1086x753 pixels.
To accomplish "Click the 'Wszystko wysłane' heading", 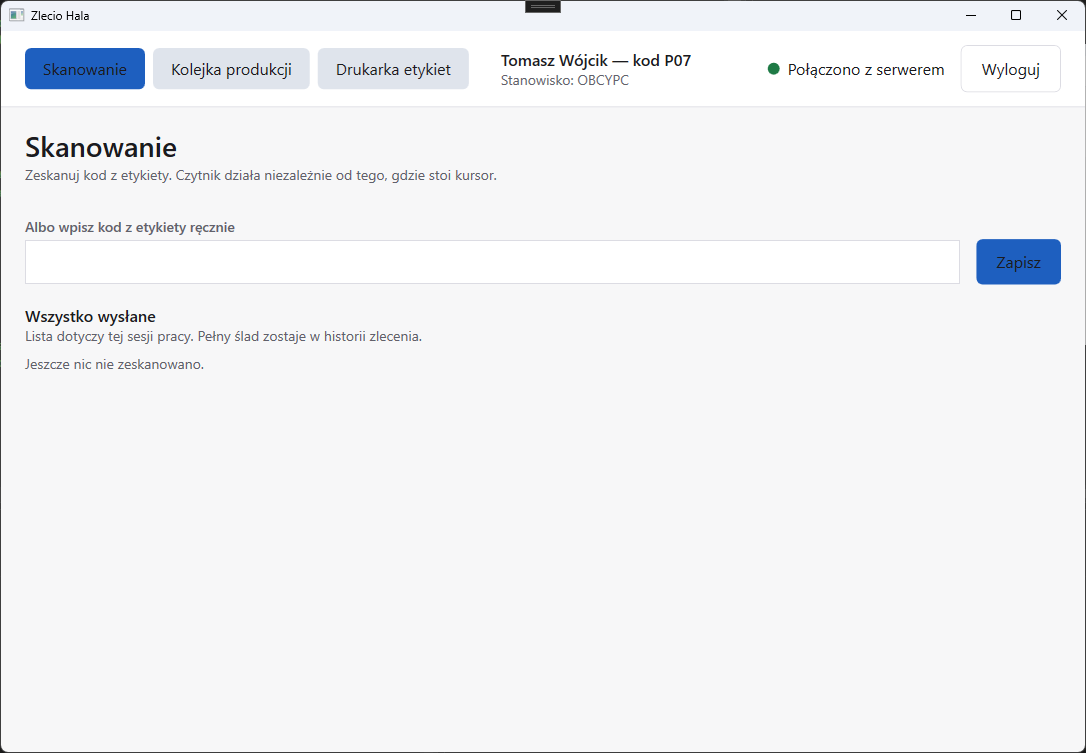I will (x=90, y=317).
